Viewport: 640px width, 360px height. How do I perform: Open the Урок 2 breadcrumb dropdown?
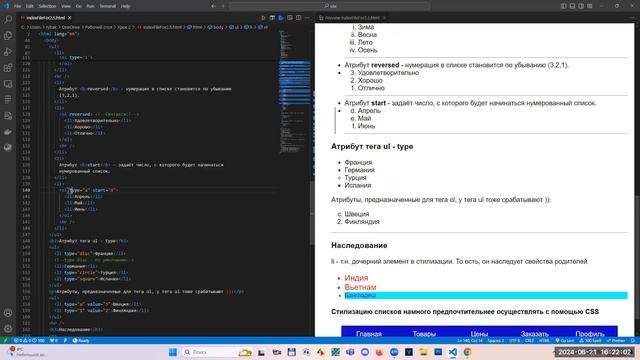(124, 27)
